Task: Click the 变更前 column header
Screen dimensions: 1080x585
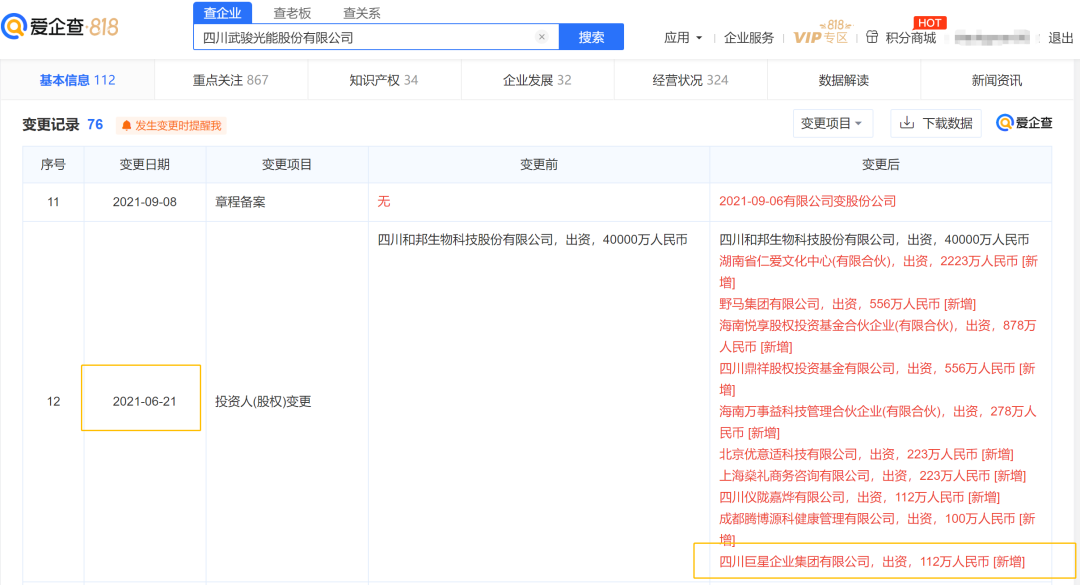Action: pos(539,165)
